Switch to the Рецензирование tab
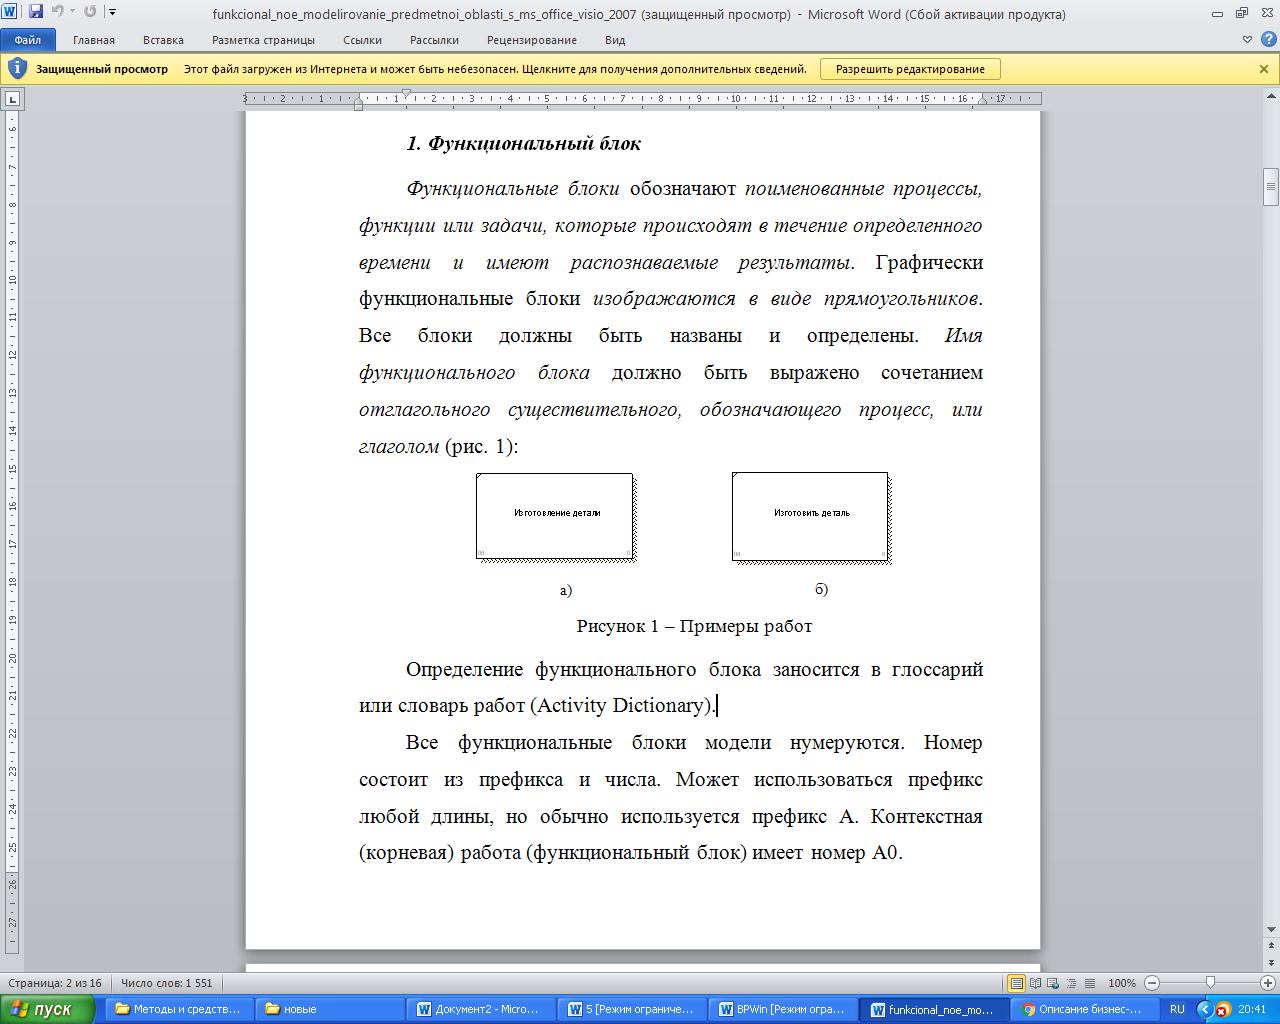The width and height of the screenshot is (1280, 1024). tap(532, 40)
